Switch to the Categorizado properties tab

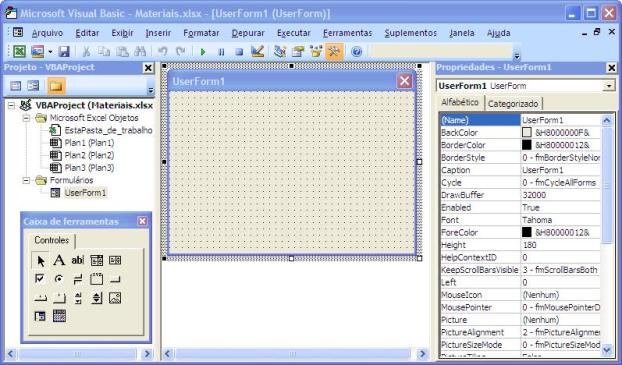pyautogui.click(x=513, y=104)
